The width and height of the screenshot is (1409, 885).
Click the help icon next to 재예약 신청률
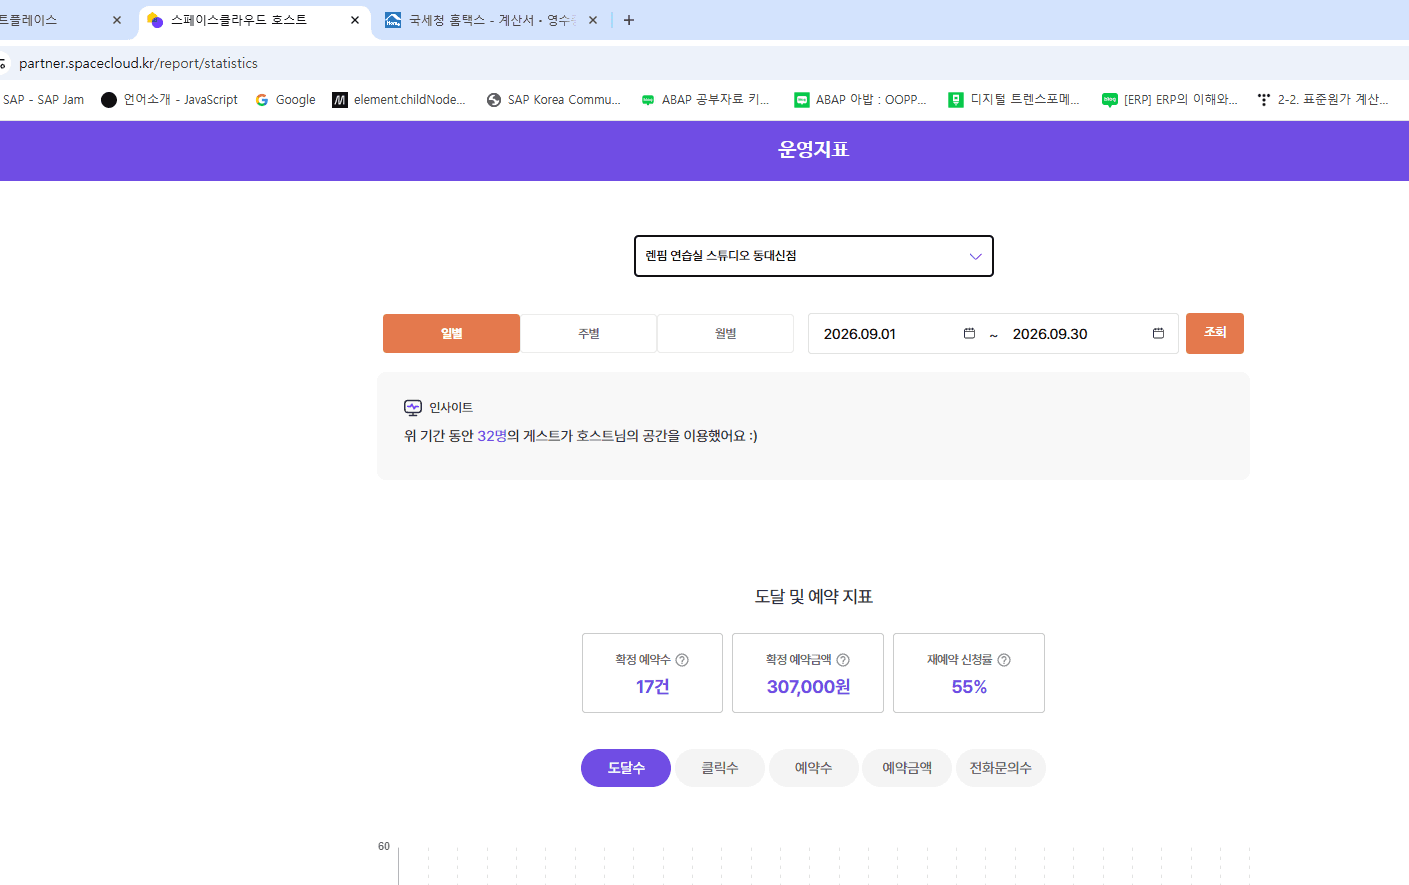(1004, 660)
